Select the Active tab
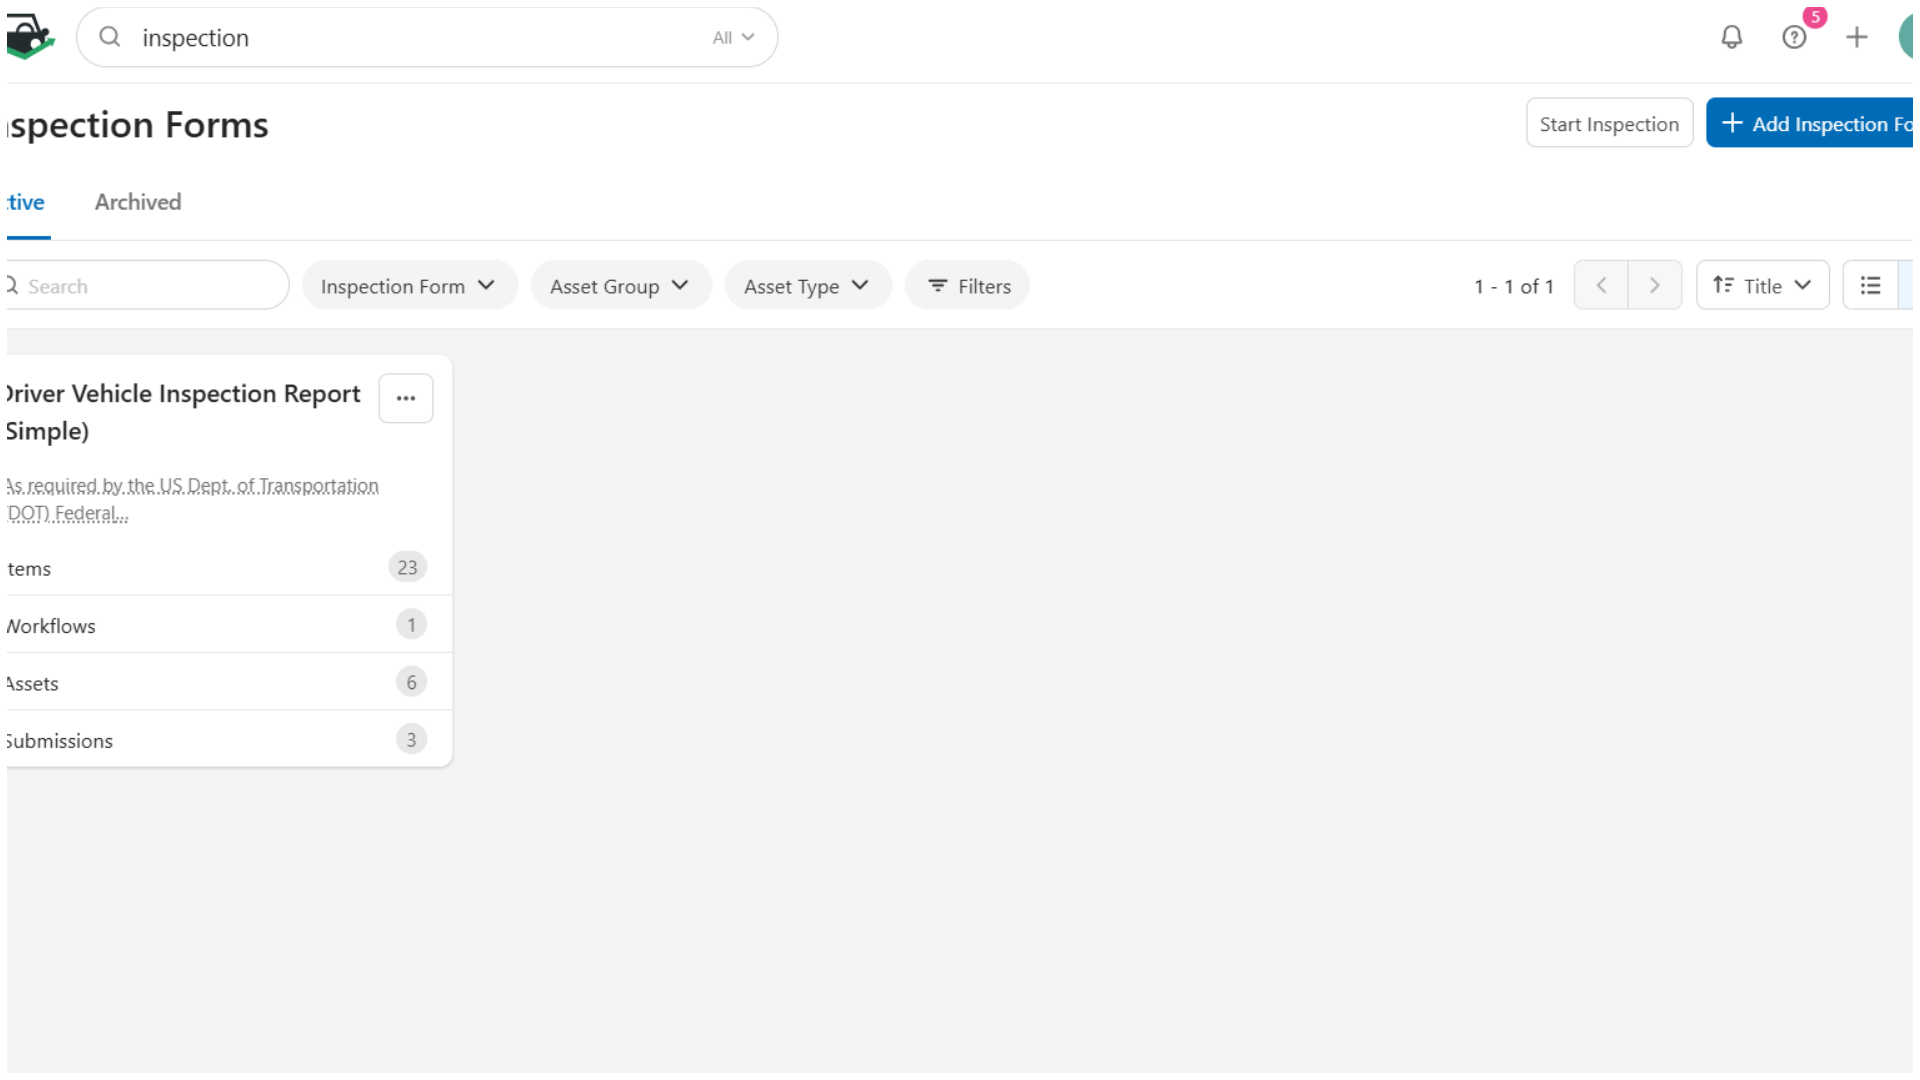Screen dimensions: 1920x1080 tap(26, 202)
